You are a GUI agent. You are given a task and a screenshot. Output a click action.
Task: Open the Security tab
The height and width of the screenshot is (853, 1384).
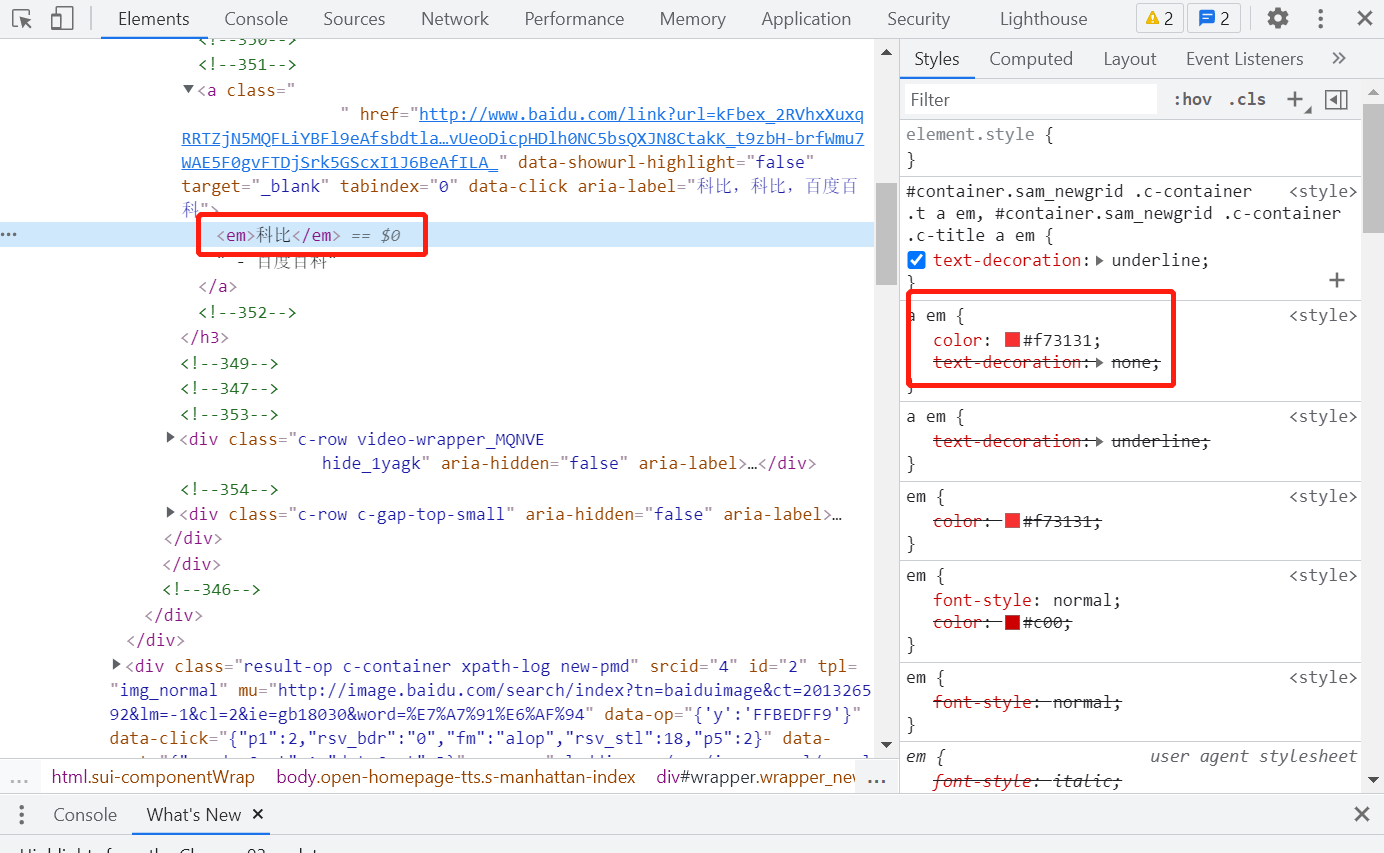coord(918,19)
